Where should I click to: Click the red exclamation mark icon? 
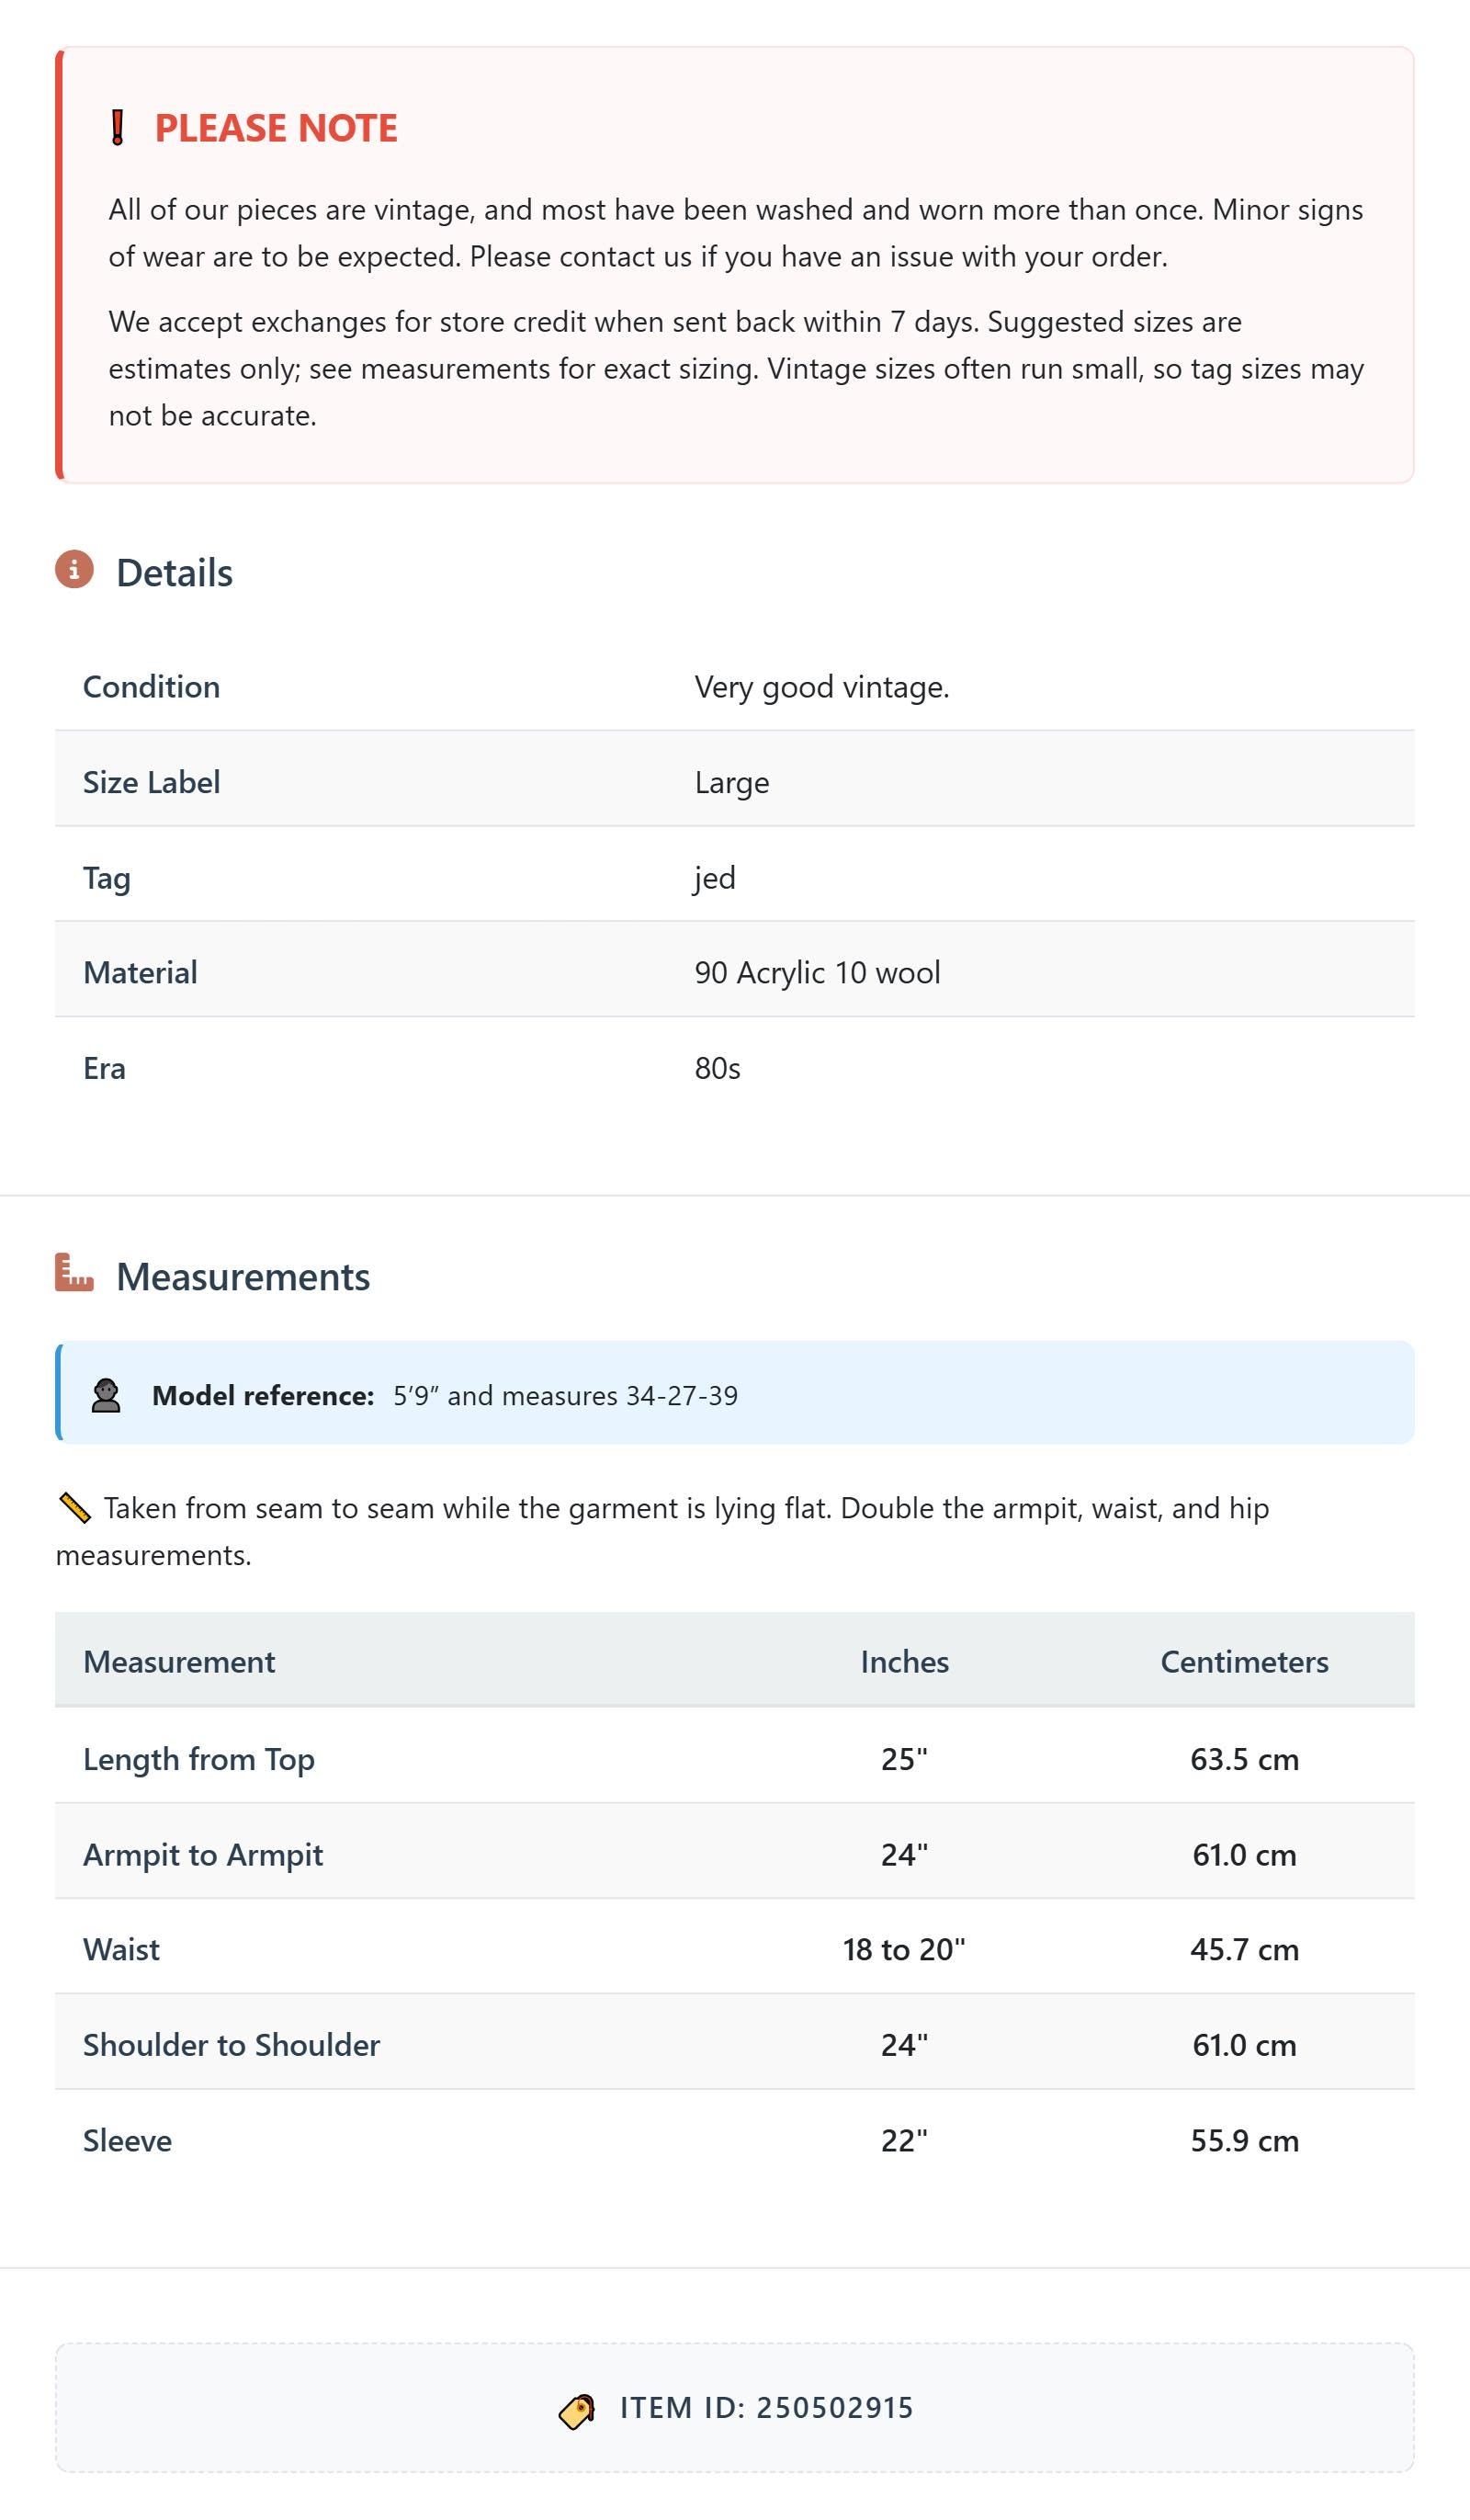117,128
